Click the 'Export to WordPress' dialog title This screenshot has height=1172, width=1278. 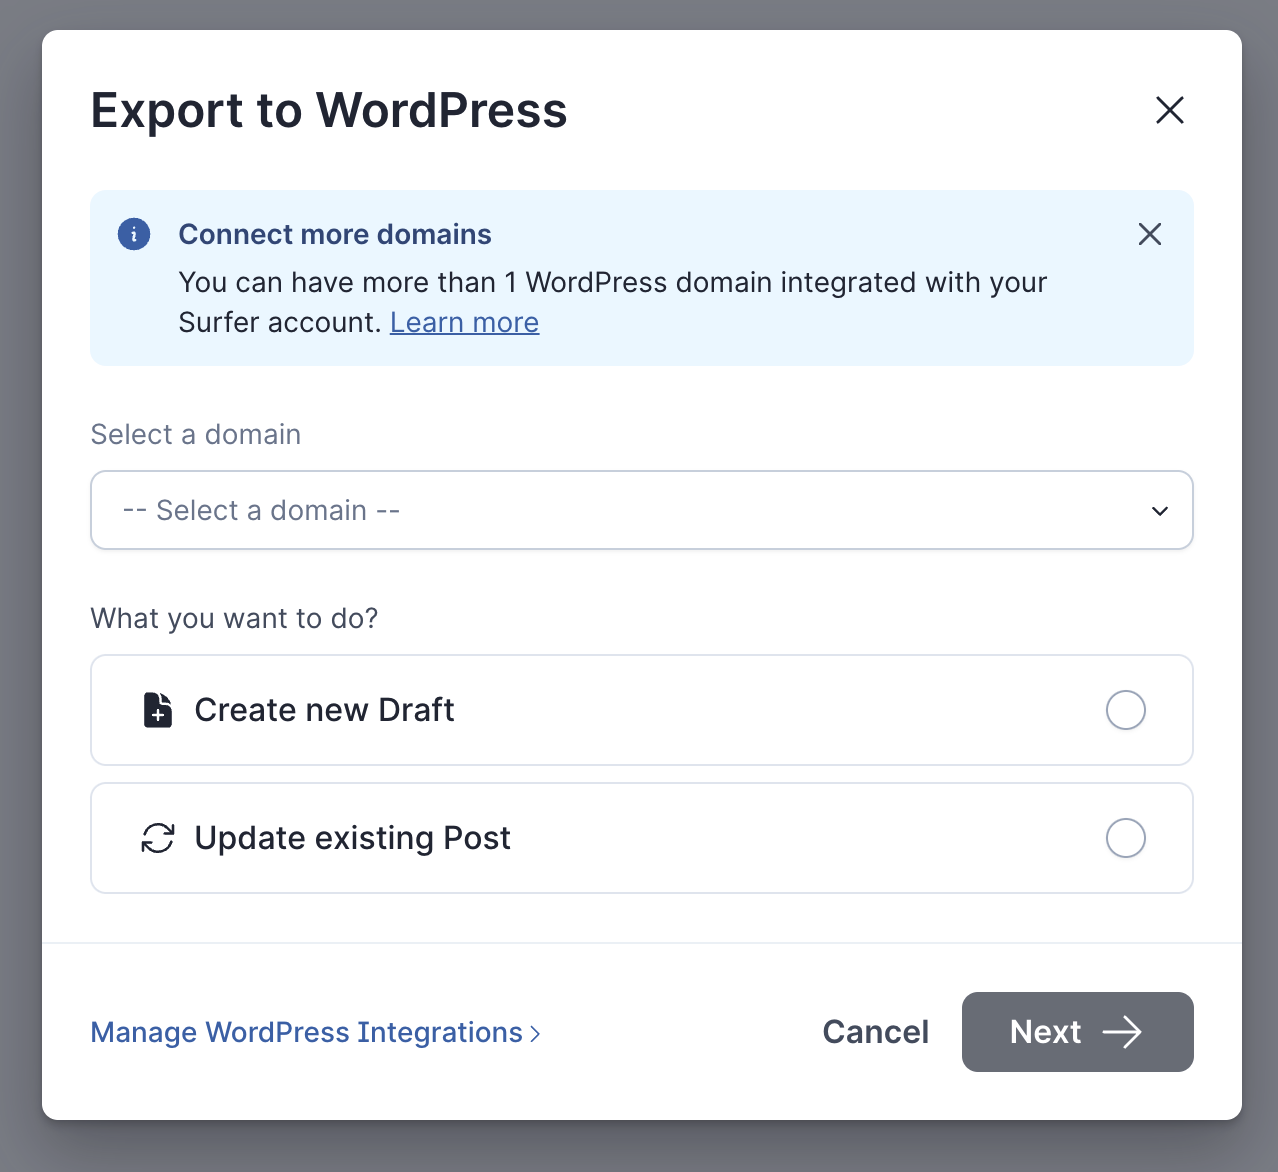[x=329, y=110]
